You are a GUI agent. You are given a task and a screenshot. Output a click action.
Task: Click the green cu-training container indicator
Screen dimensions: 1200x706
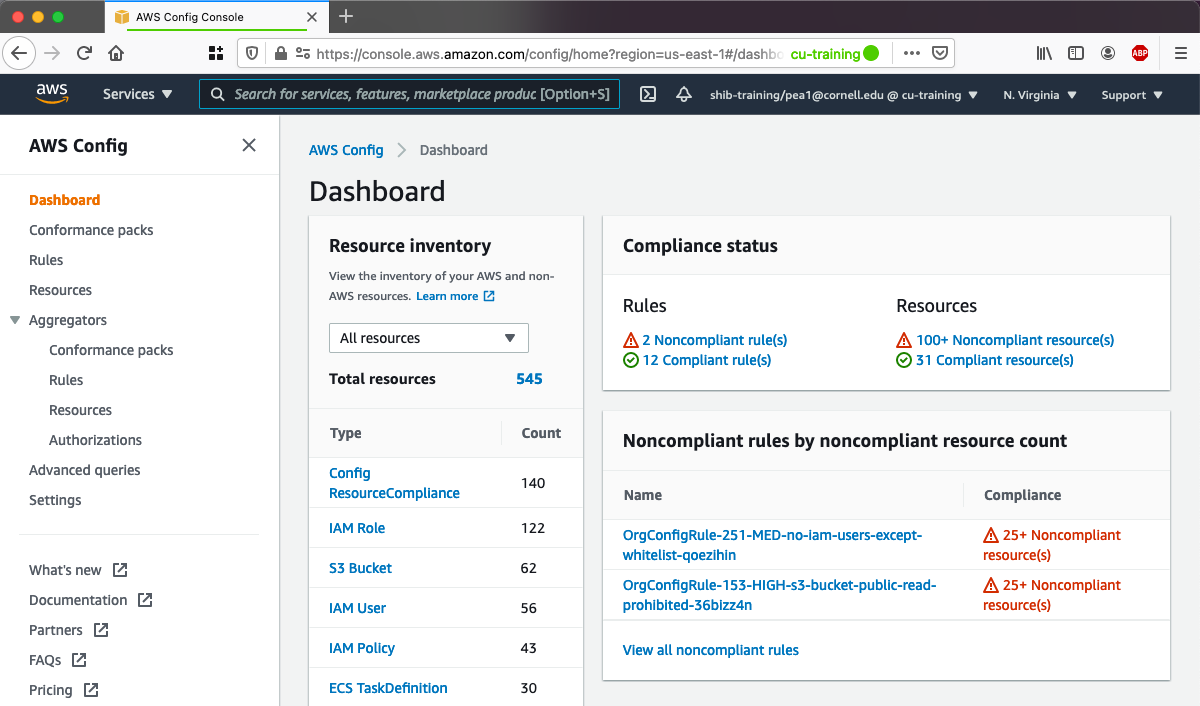click(834, 54)
